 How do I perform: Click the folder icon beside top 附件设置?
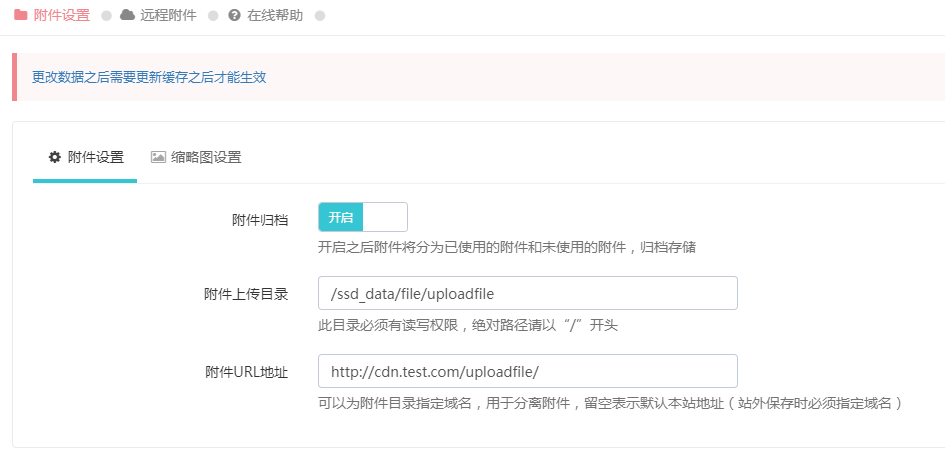(x=20, y=16)
